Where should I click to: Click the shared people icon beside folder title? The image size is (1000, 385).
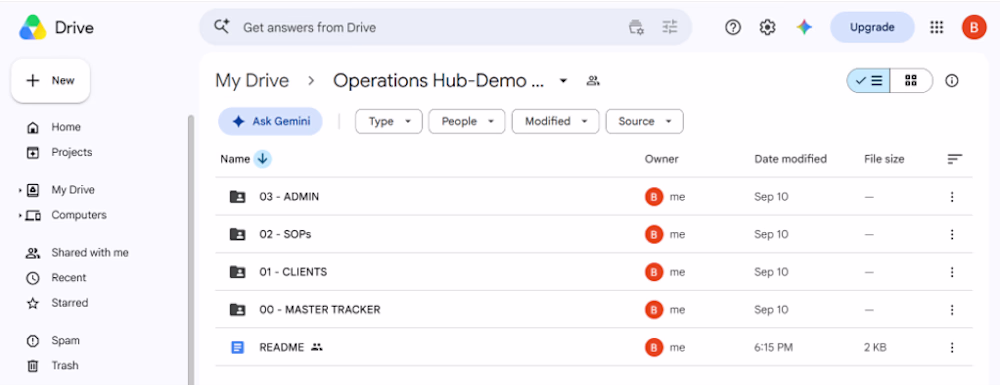point(593,81)
